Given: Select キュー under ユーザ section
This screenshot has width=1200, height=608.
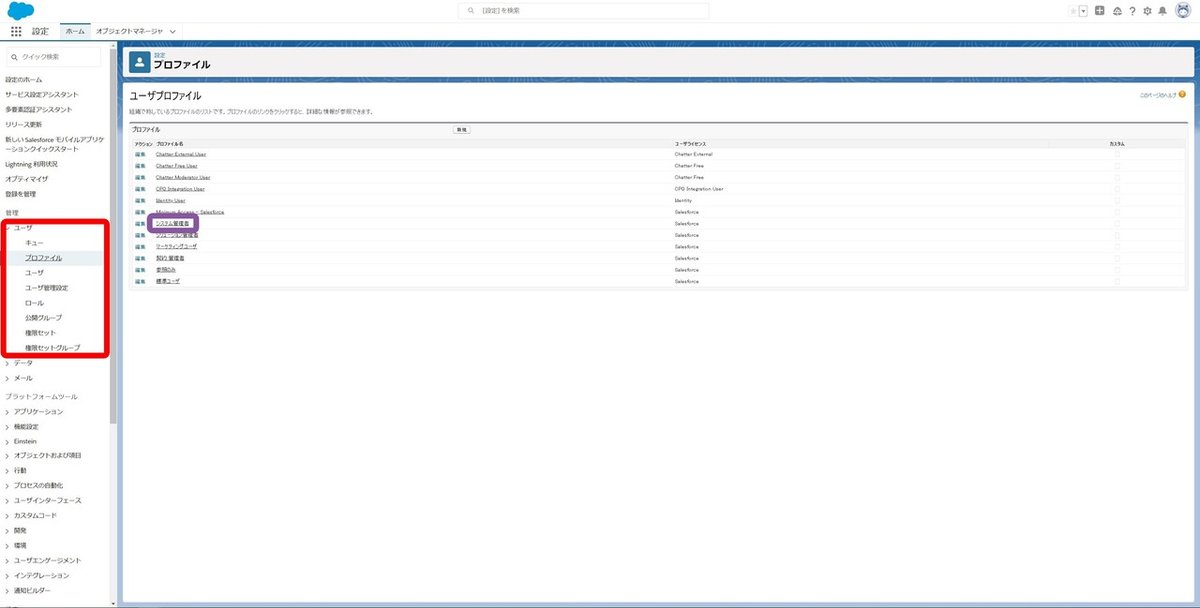Looking at the screenshot, I should coord(34,243).
